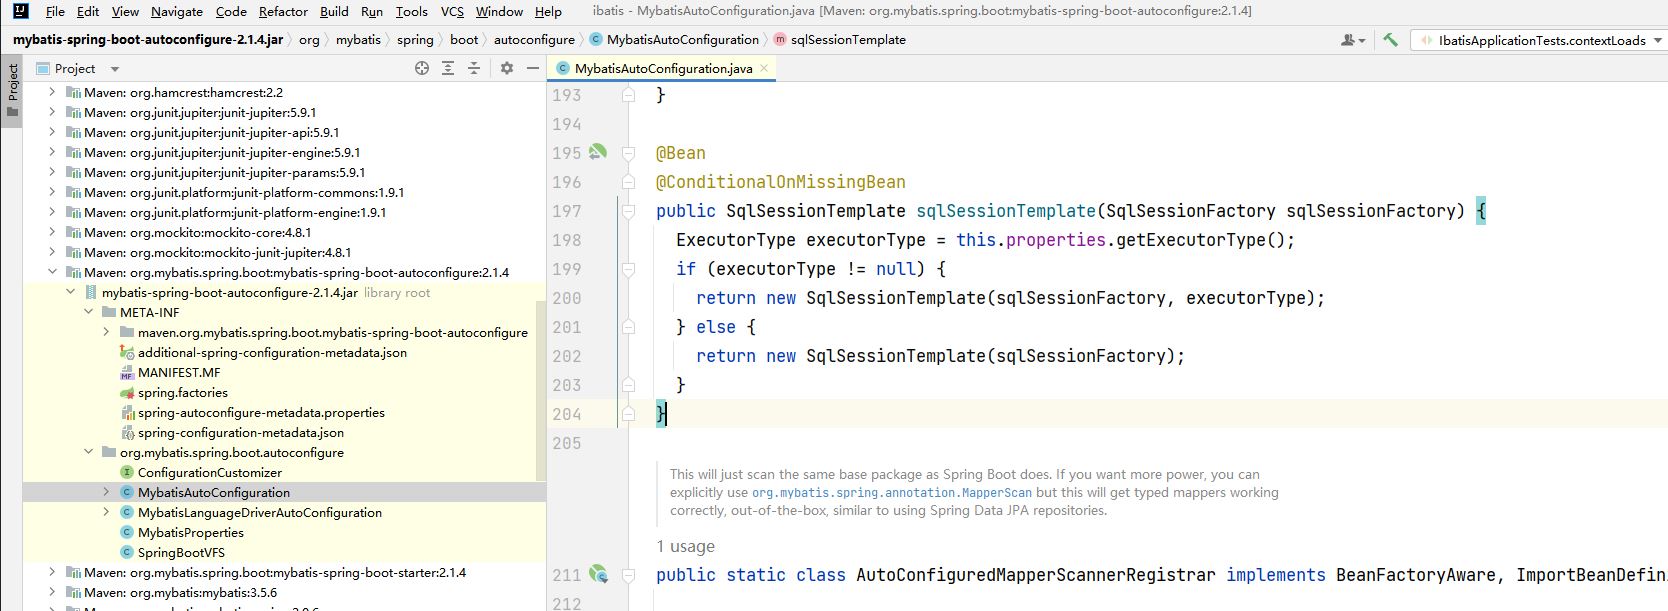1668x611 pixels.
Task: Open the Tools menu
Action: pyautogui.click(x=411, y=11)
